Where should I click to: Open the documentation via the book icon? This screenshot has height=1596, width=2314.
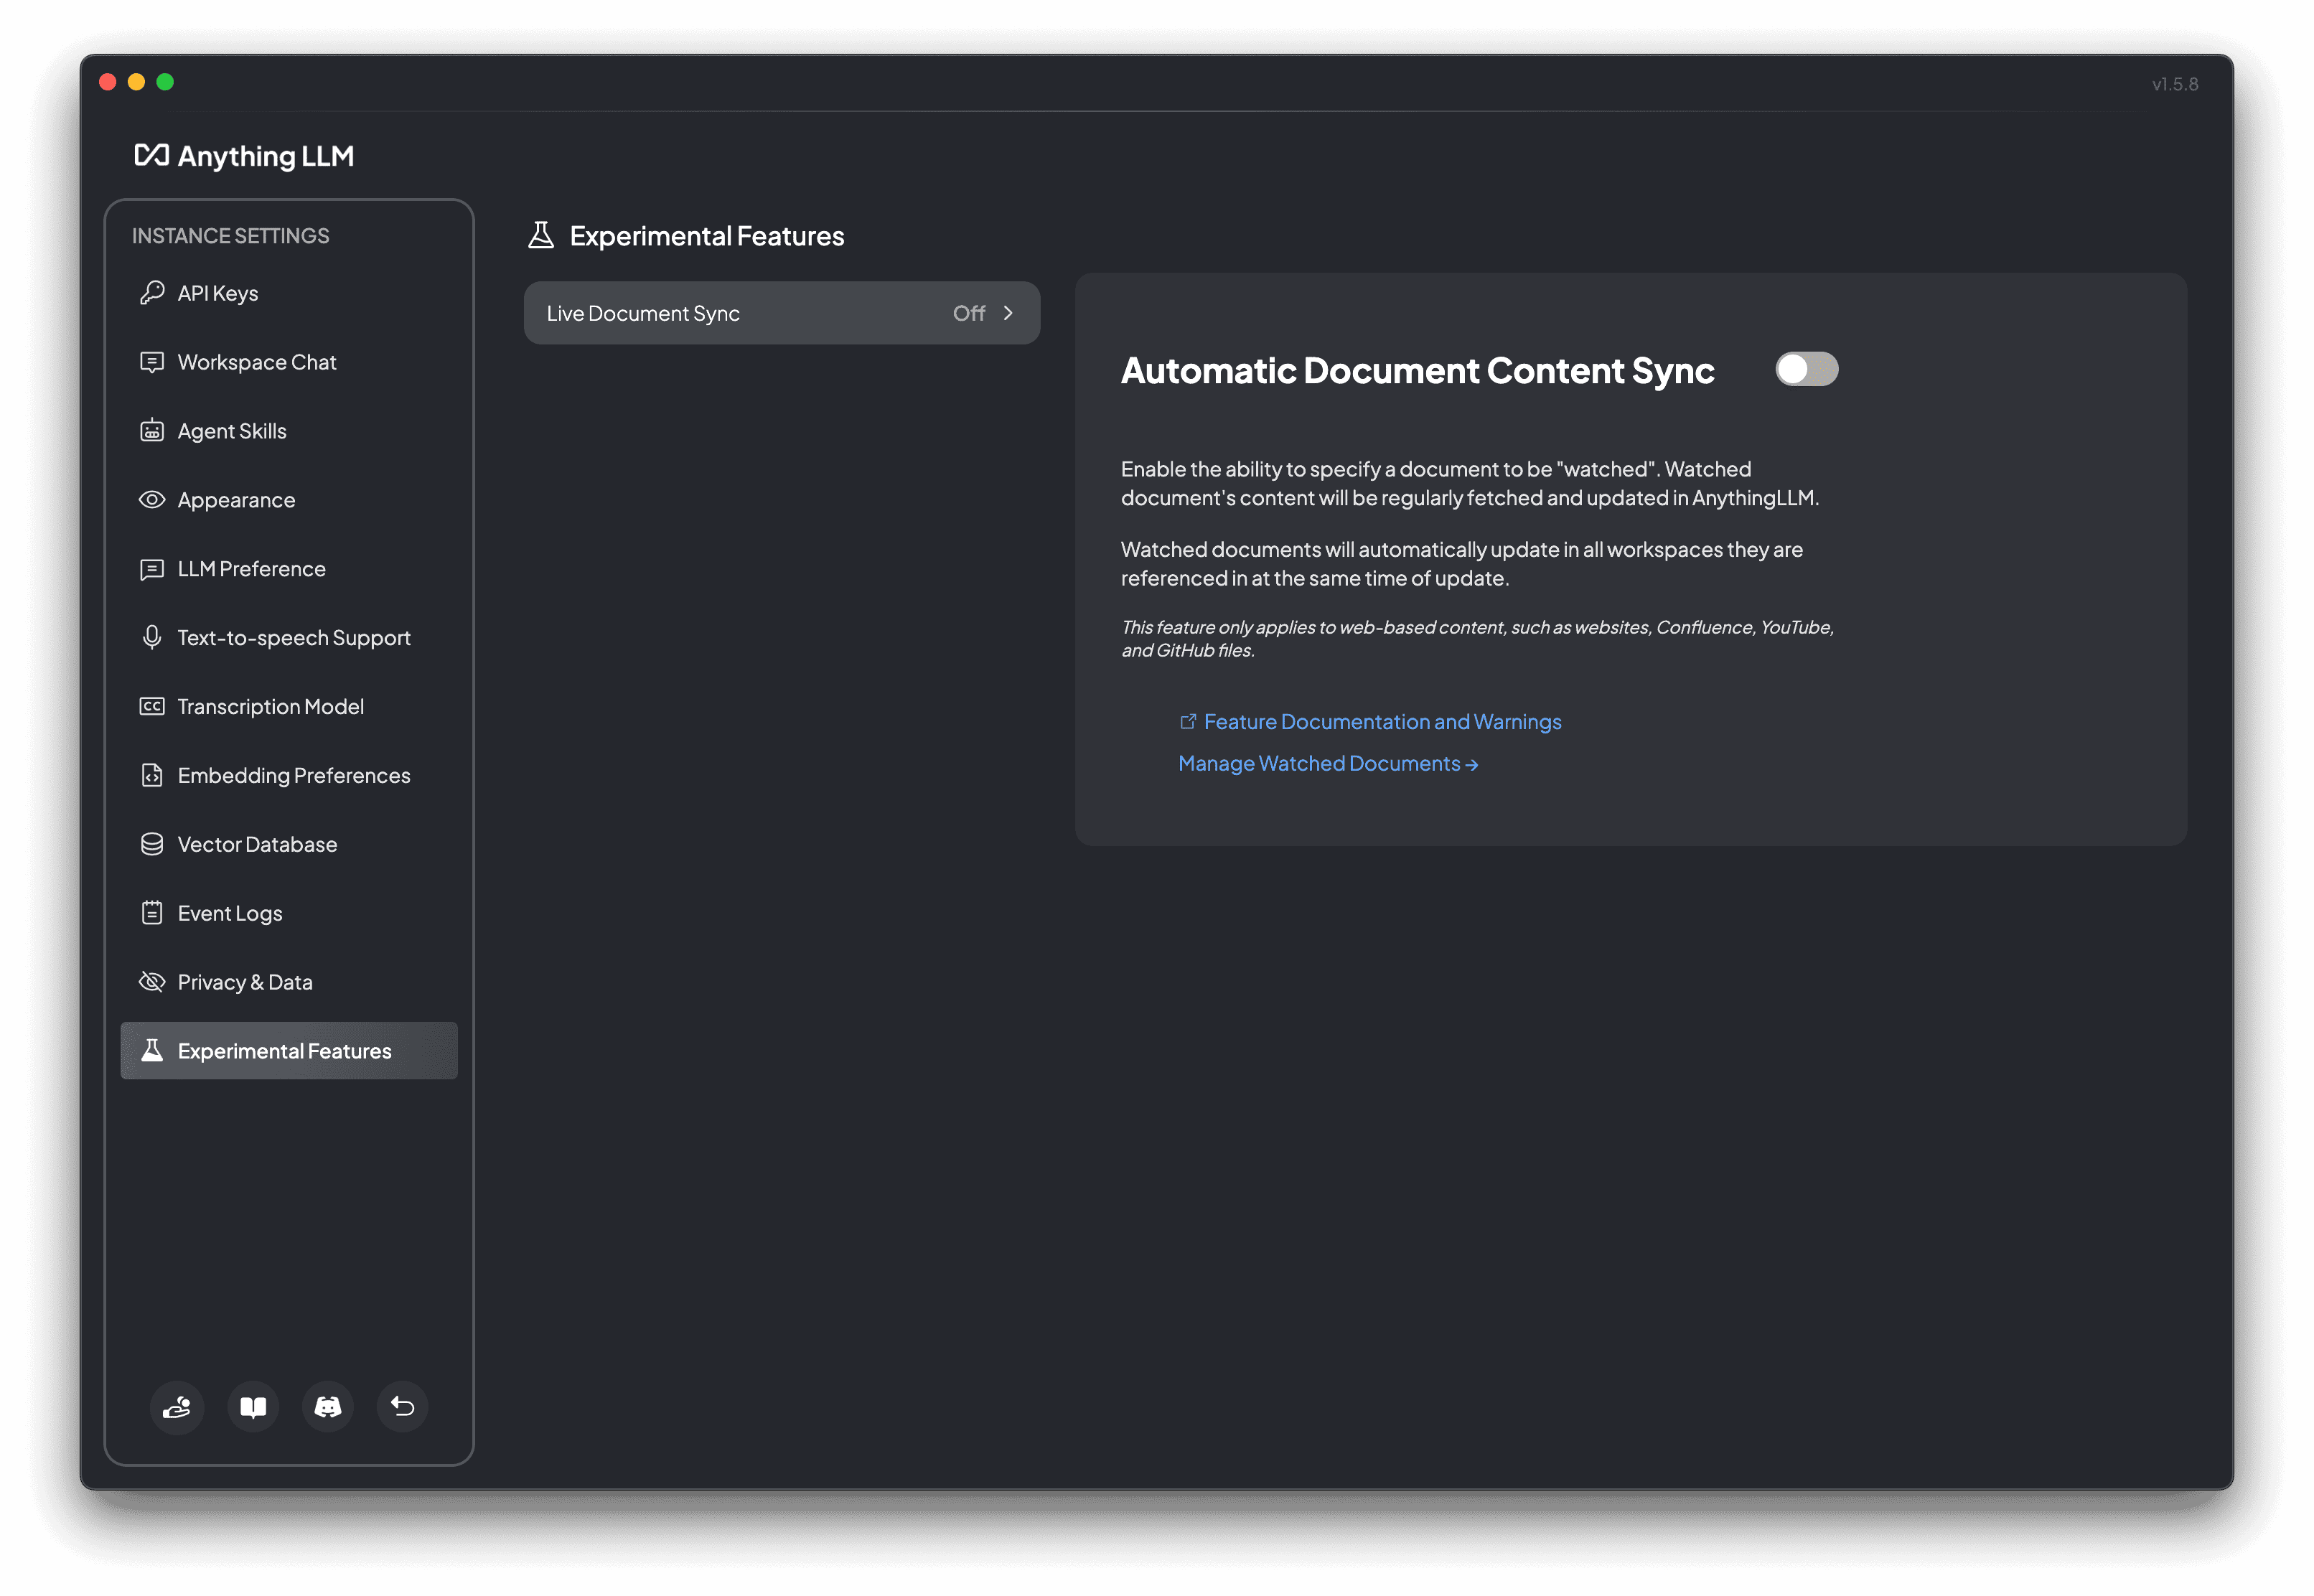pos(252,1407)
